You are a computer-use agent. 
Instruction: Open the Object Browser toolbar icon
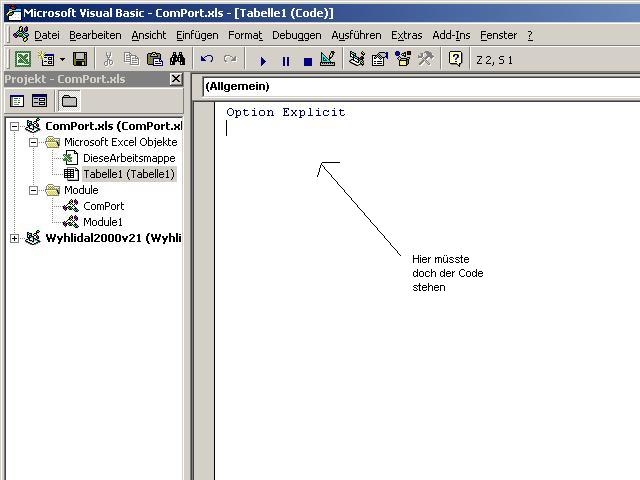pos(403,59)
